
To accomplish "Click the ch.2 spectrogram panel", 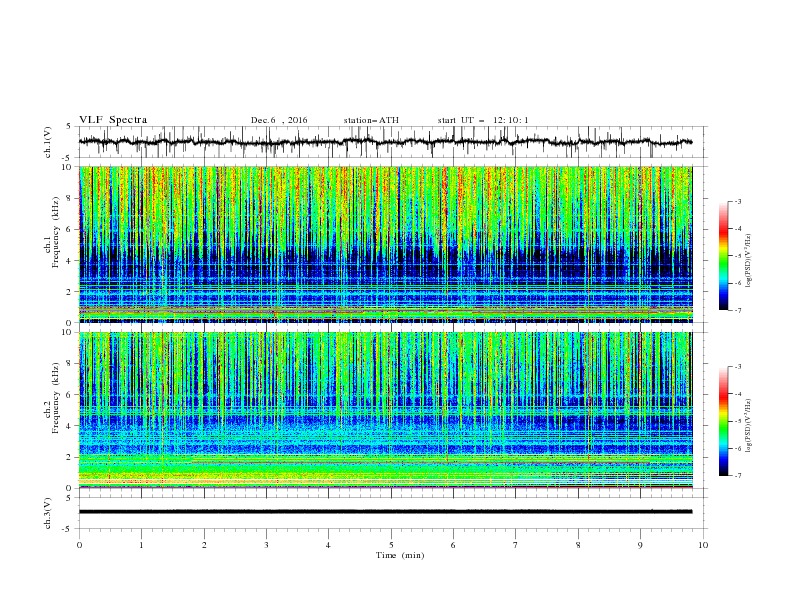I will [386, 410].
